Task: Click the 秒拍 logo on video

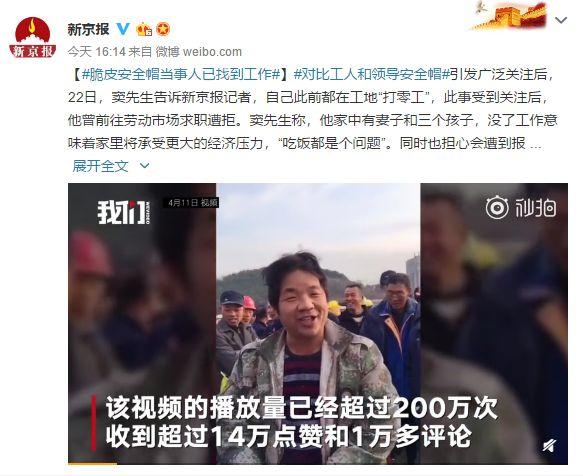Action: click(521, 208)
